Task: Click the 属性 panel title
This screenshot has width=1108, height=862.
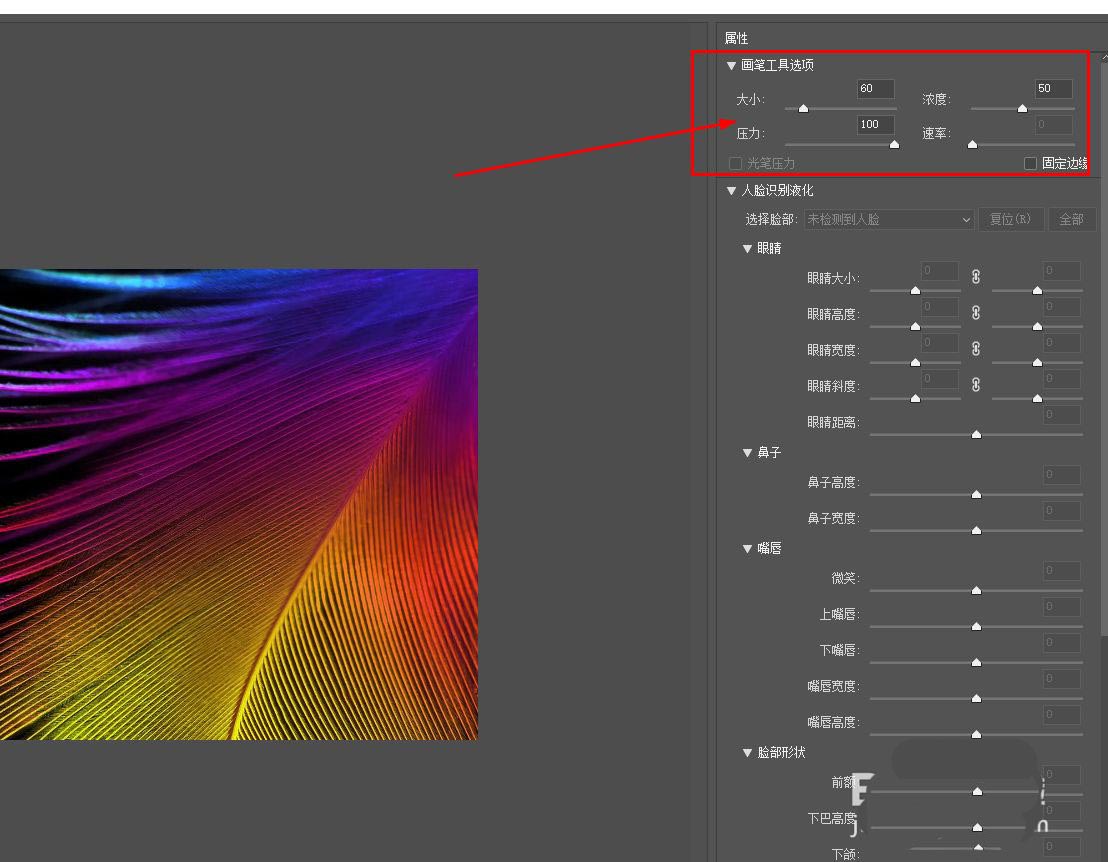Action: point(736,38)
